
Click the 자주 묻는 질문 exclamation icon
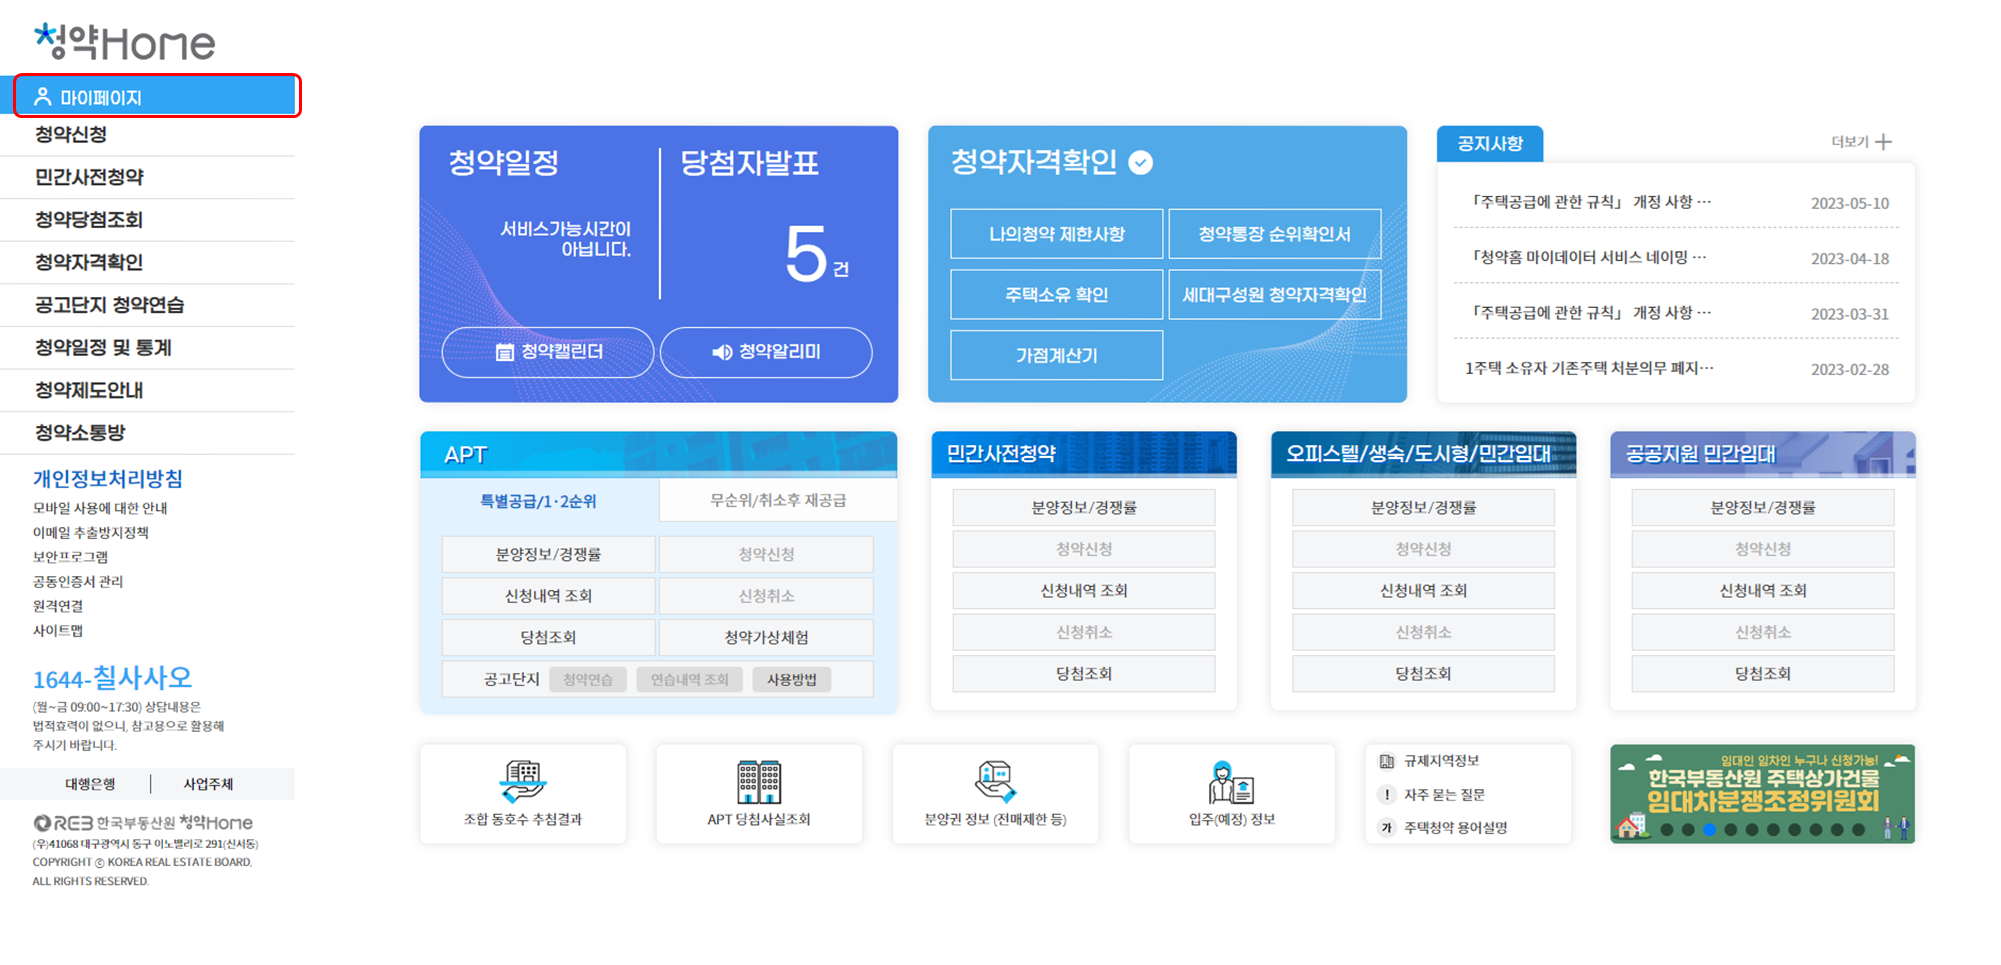(1385, 794)
